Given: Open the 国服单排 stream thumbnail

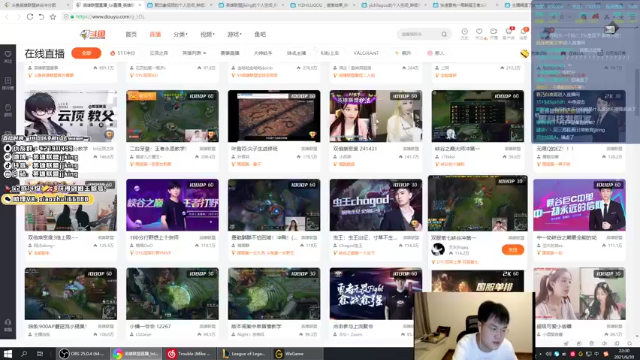Looking at the screenshot, I should click(x=478, y=281).
